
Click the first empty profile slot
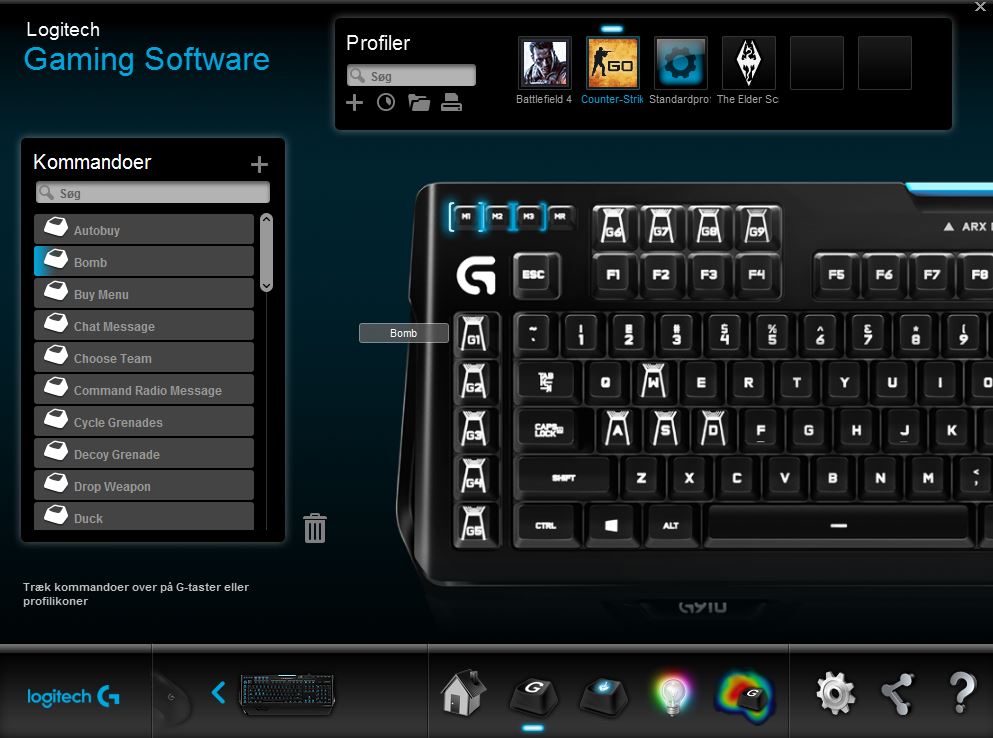tap(816, 62)
